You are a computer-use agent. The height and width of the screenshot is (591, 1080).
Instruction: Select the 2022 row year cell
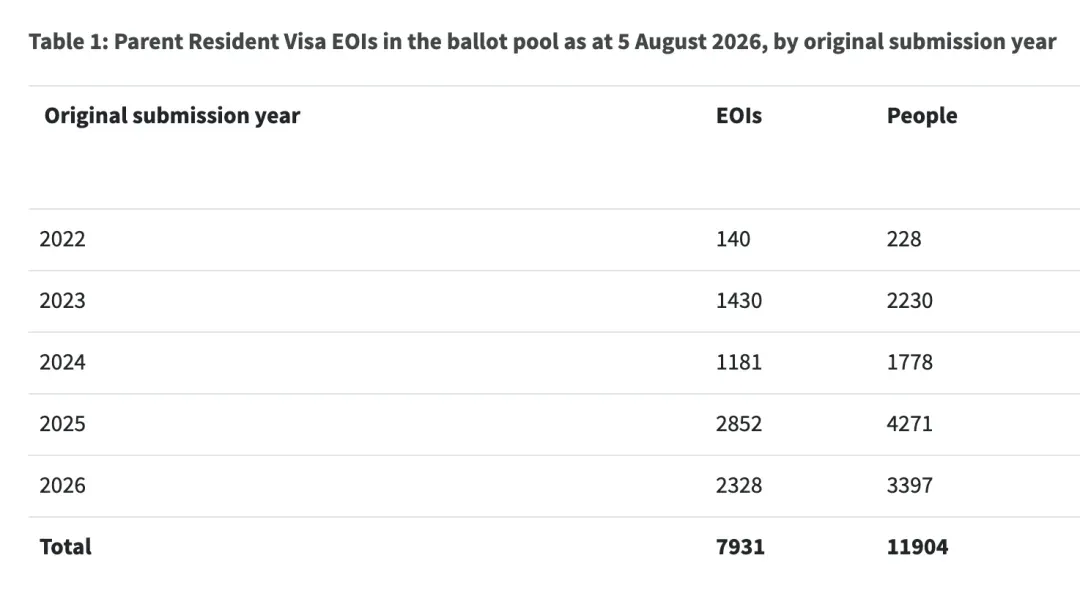click(x=63, y=239)
